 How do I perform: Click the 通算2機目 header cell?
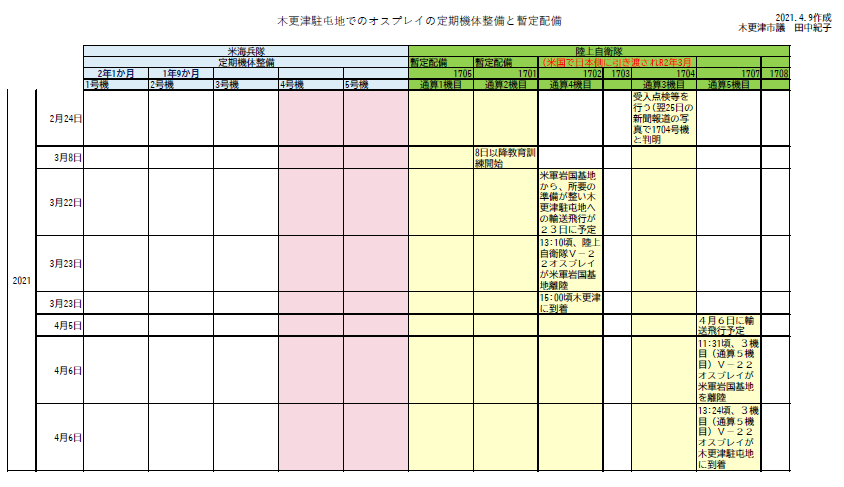tap(505, 84)
